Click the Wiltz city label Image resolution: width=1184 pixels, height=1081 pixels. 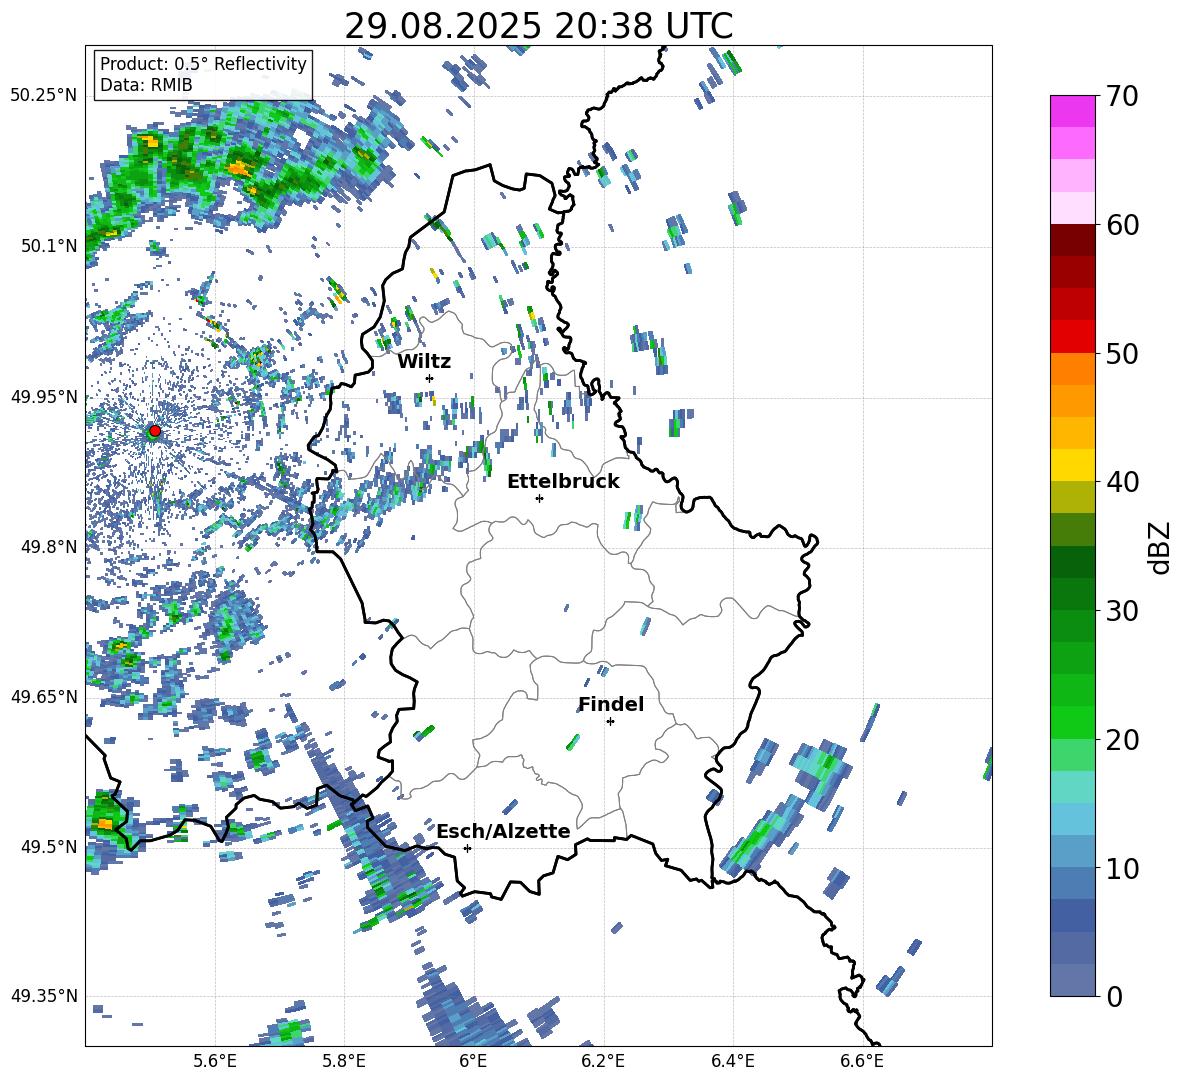424,362
